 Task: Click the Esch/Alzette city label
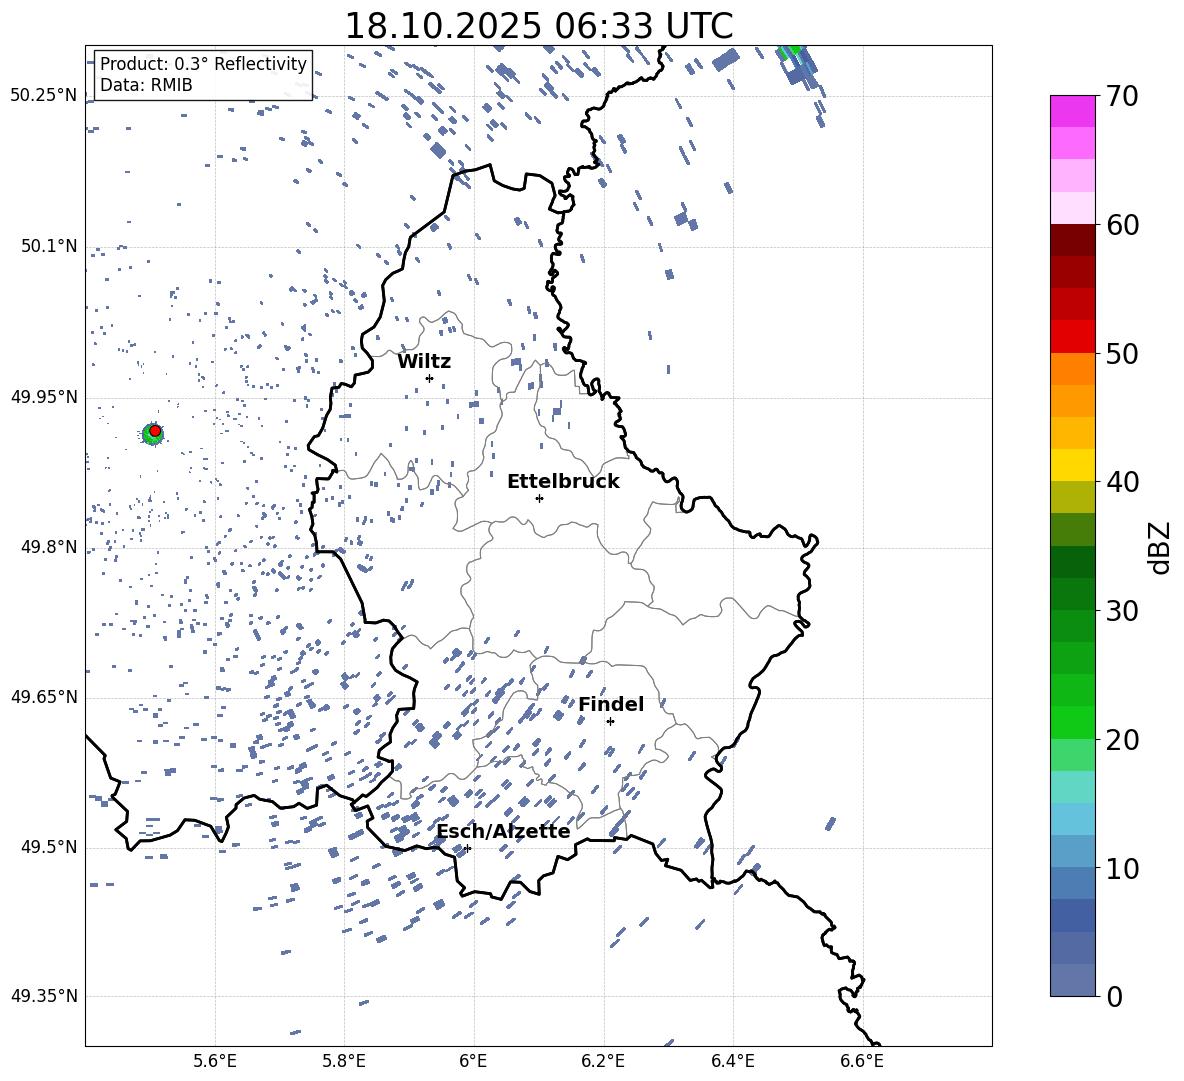[x=503, y=832]
